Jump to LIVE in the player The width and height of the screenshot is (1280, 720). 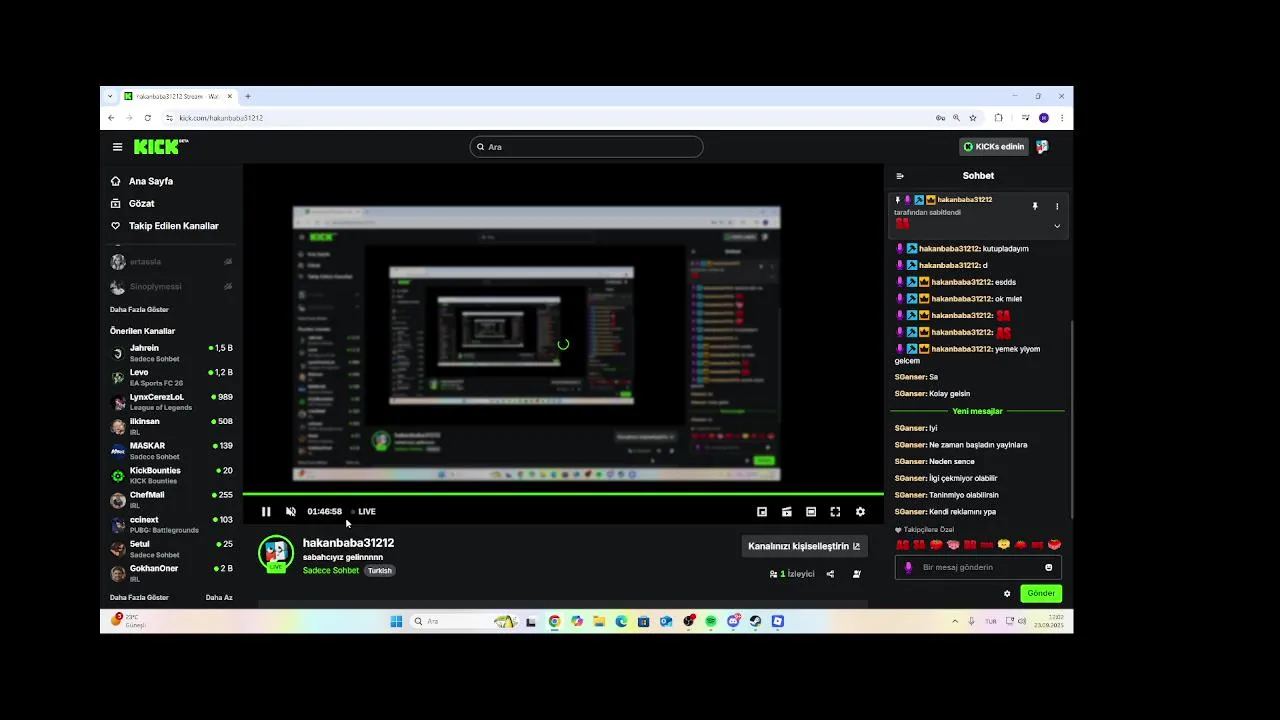coord(364,512)
